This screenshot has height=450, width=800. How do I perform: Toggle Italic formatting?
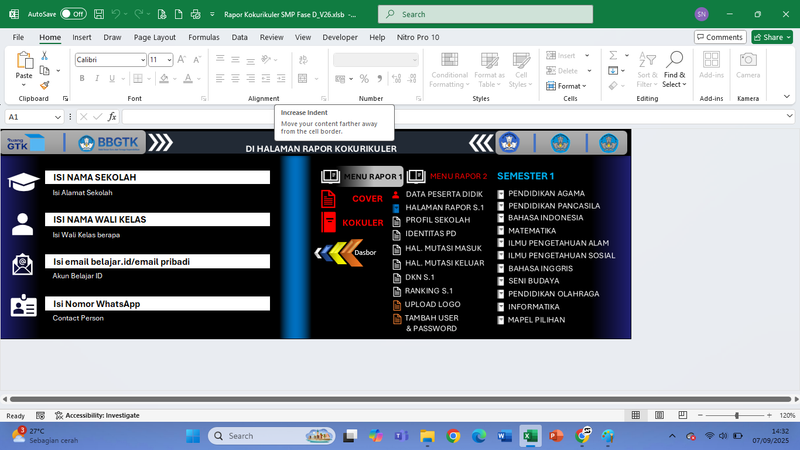[95, 78]
